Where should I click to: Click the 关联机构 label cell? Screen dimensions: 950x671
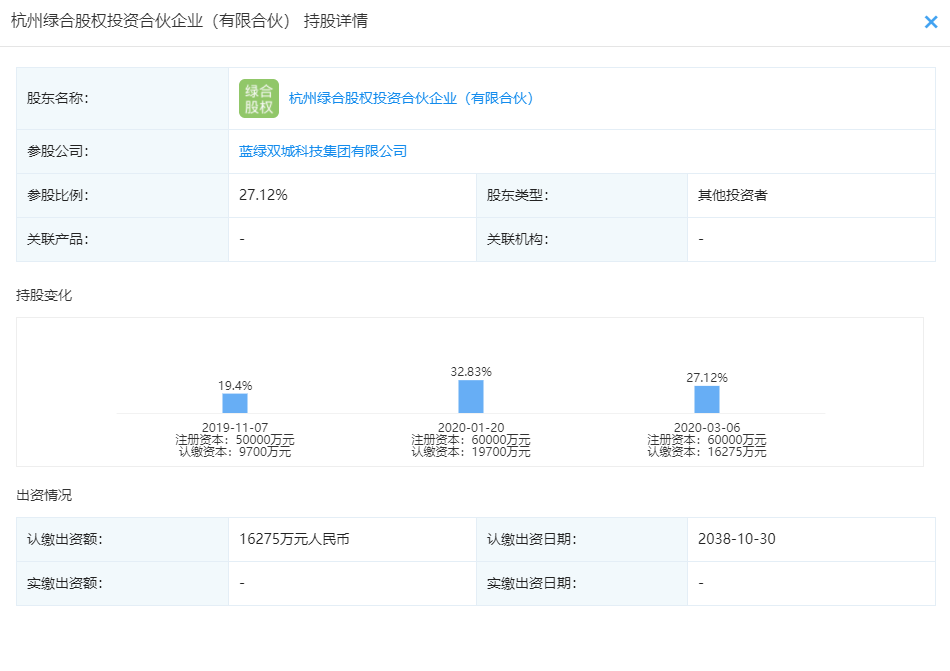[x=582, y=239]
